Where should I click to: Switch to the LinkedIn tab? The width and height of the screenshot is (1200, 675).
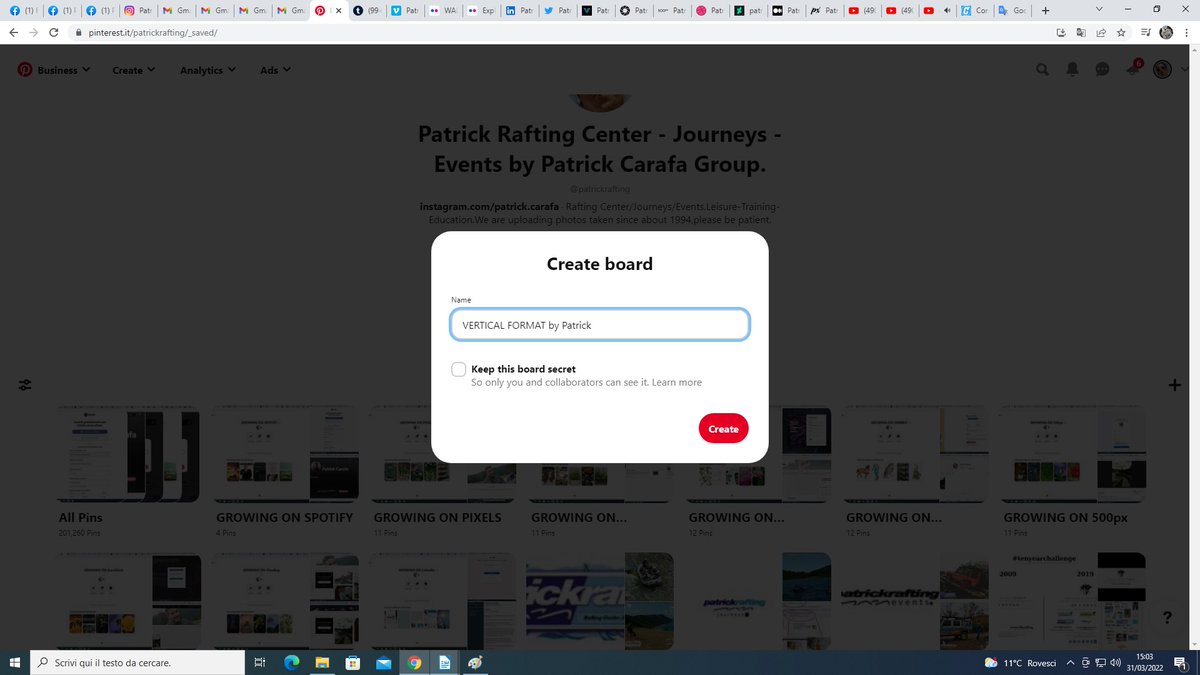tap(519, 11)
